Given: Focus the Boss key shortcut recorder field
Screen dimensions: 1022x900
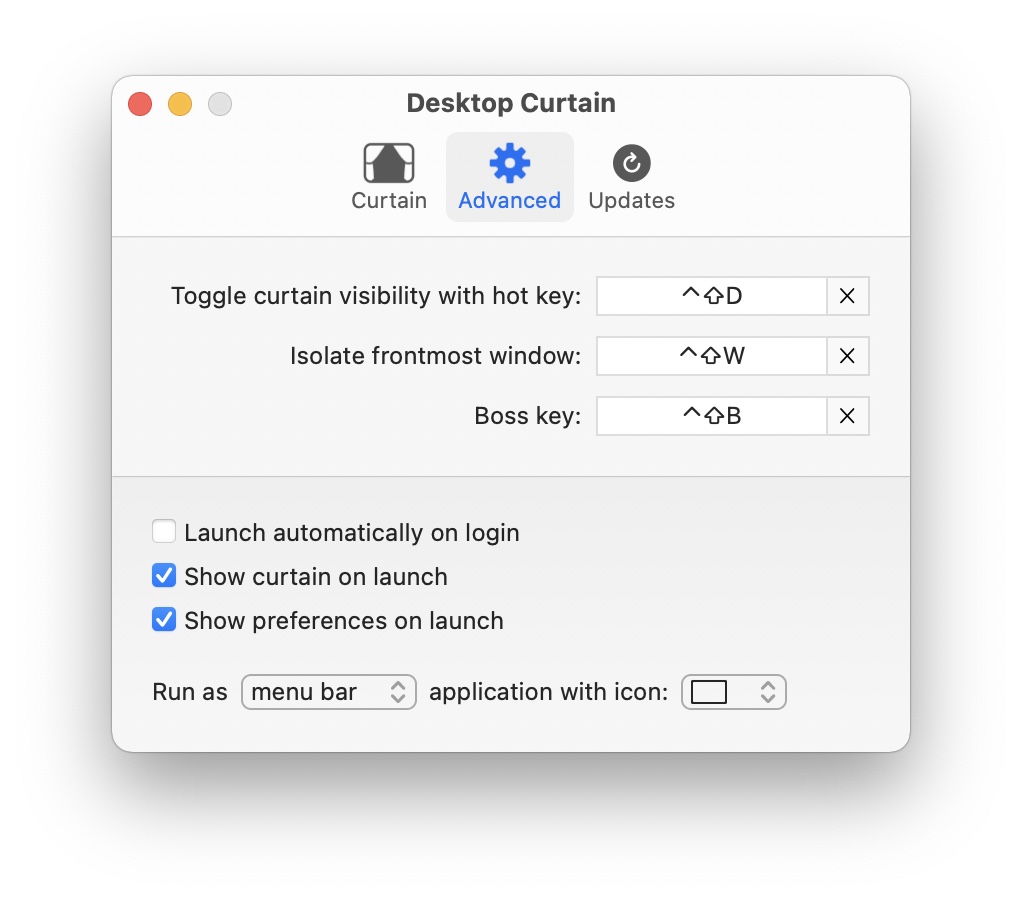Looking at the screenshot, I should [711, 416].
